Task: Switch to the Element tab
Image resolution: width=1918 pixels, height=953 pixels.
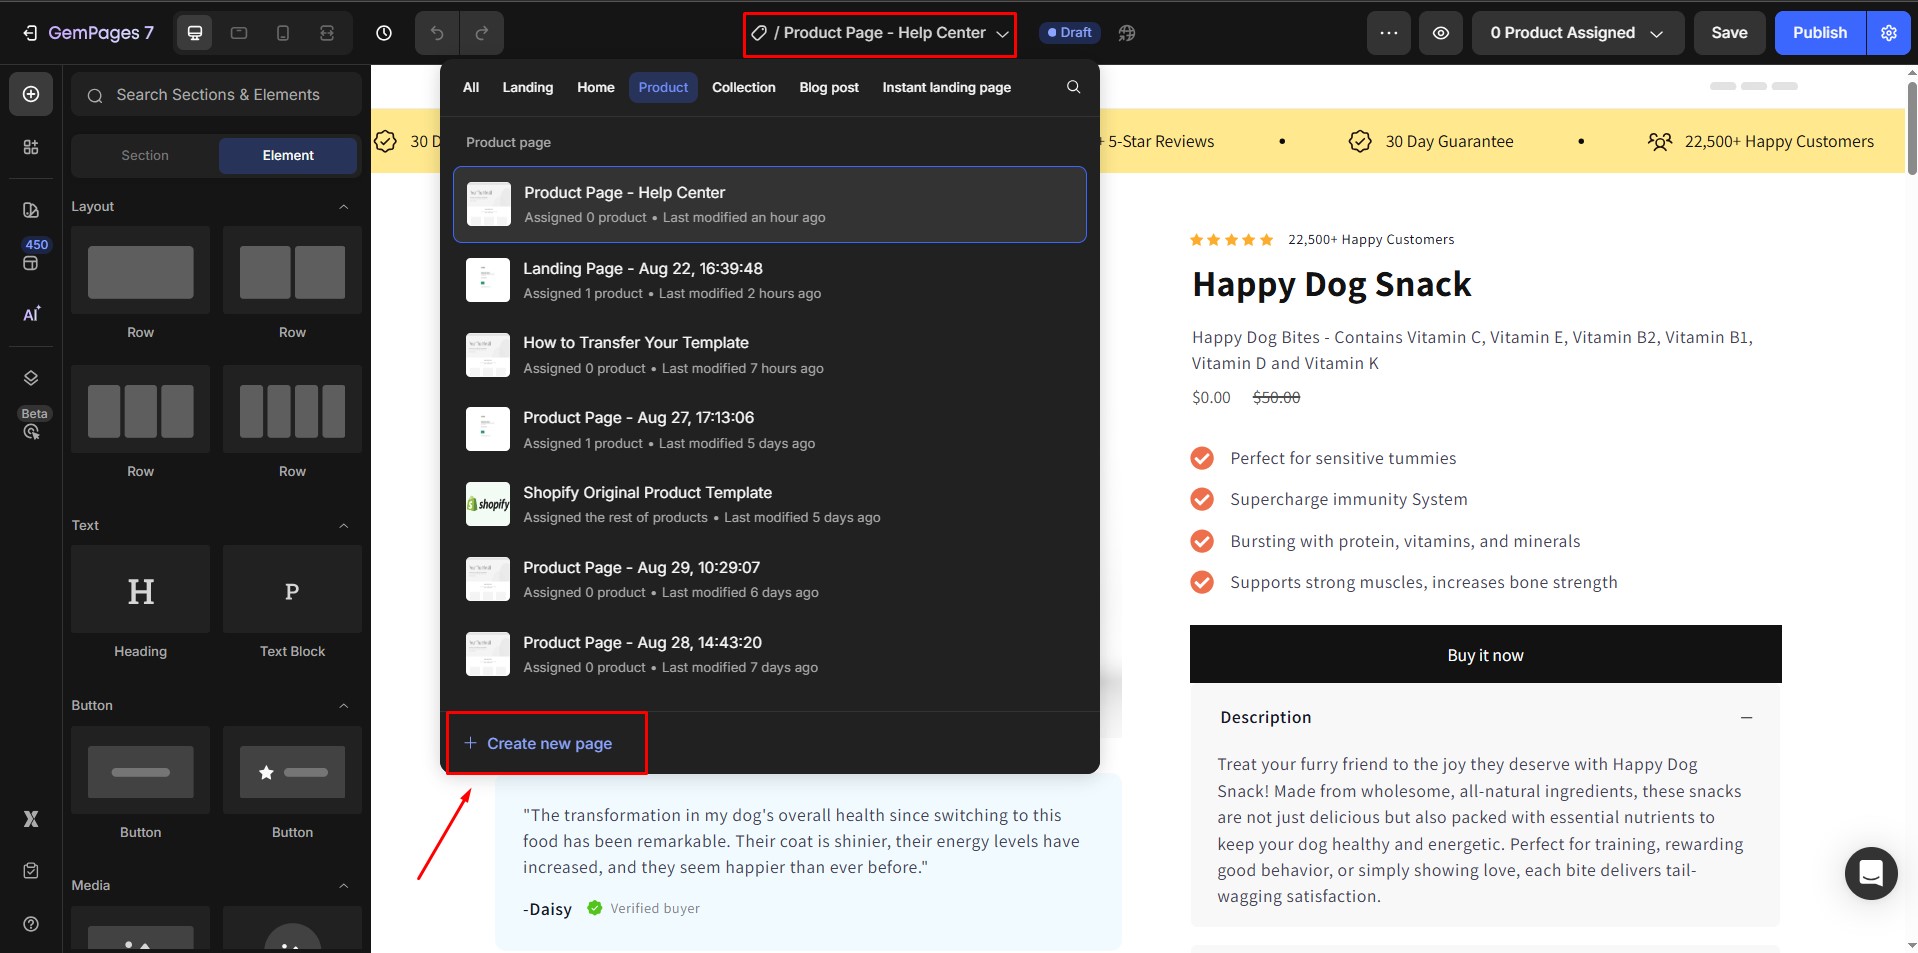Action: [288, 155]
